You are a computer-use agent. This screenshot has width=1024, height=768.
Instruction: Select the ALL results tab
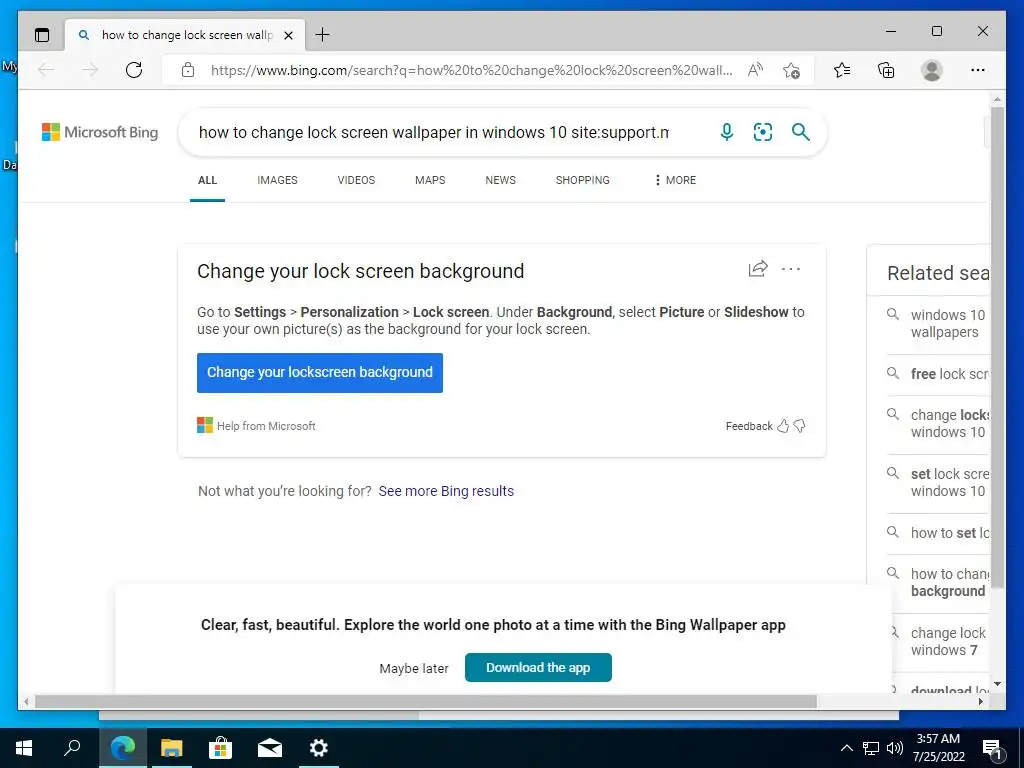pos(208,180)
